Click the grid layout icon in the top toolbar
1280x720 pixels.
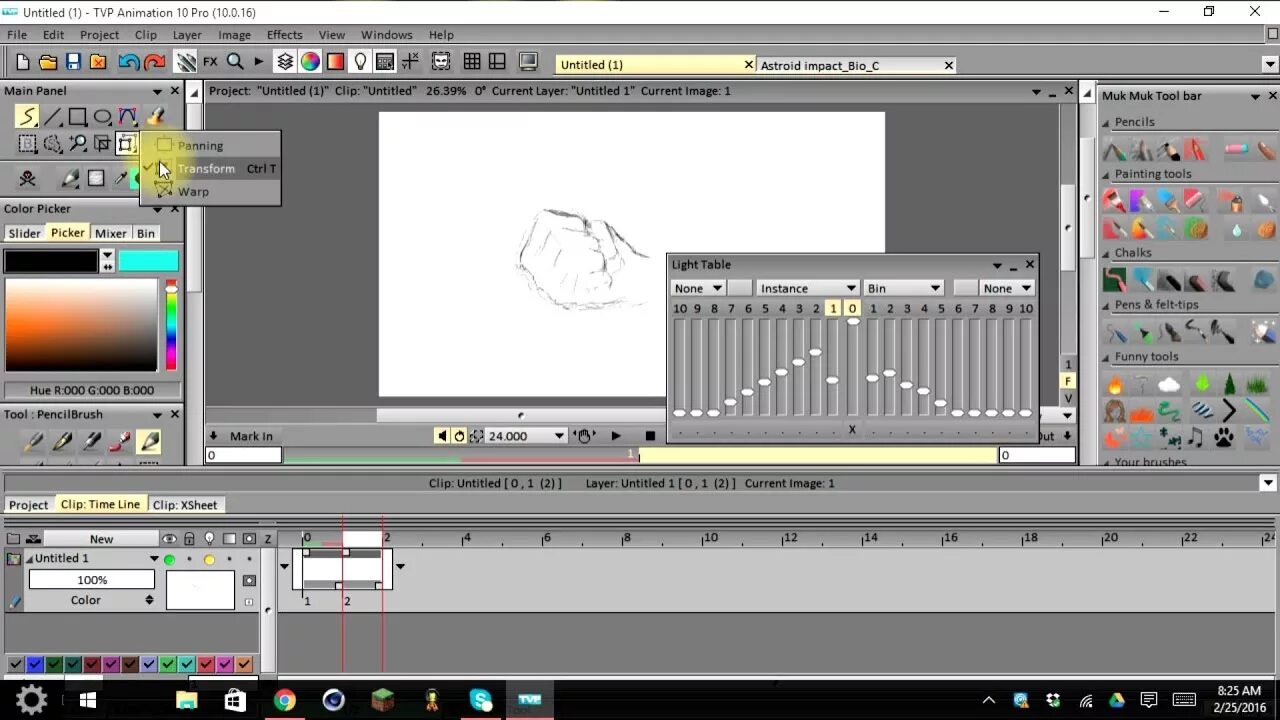472,62
